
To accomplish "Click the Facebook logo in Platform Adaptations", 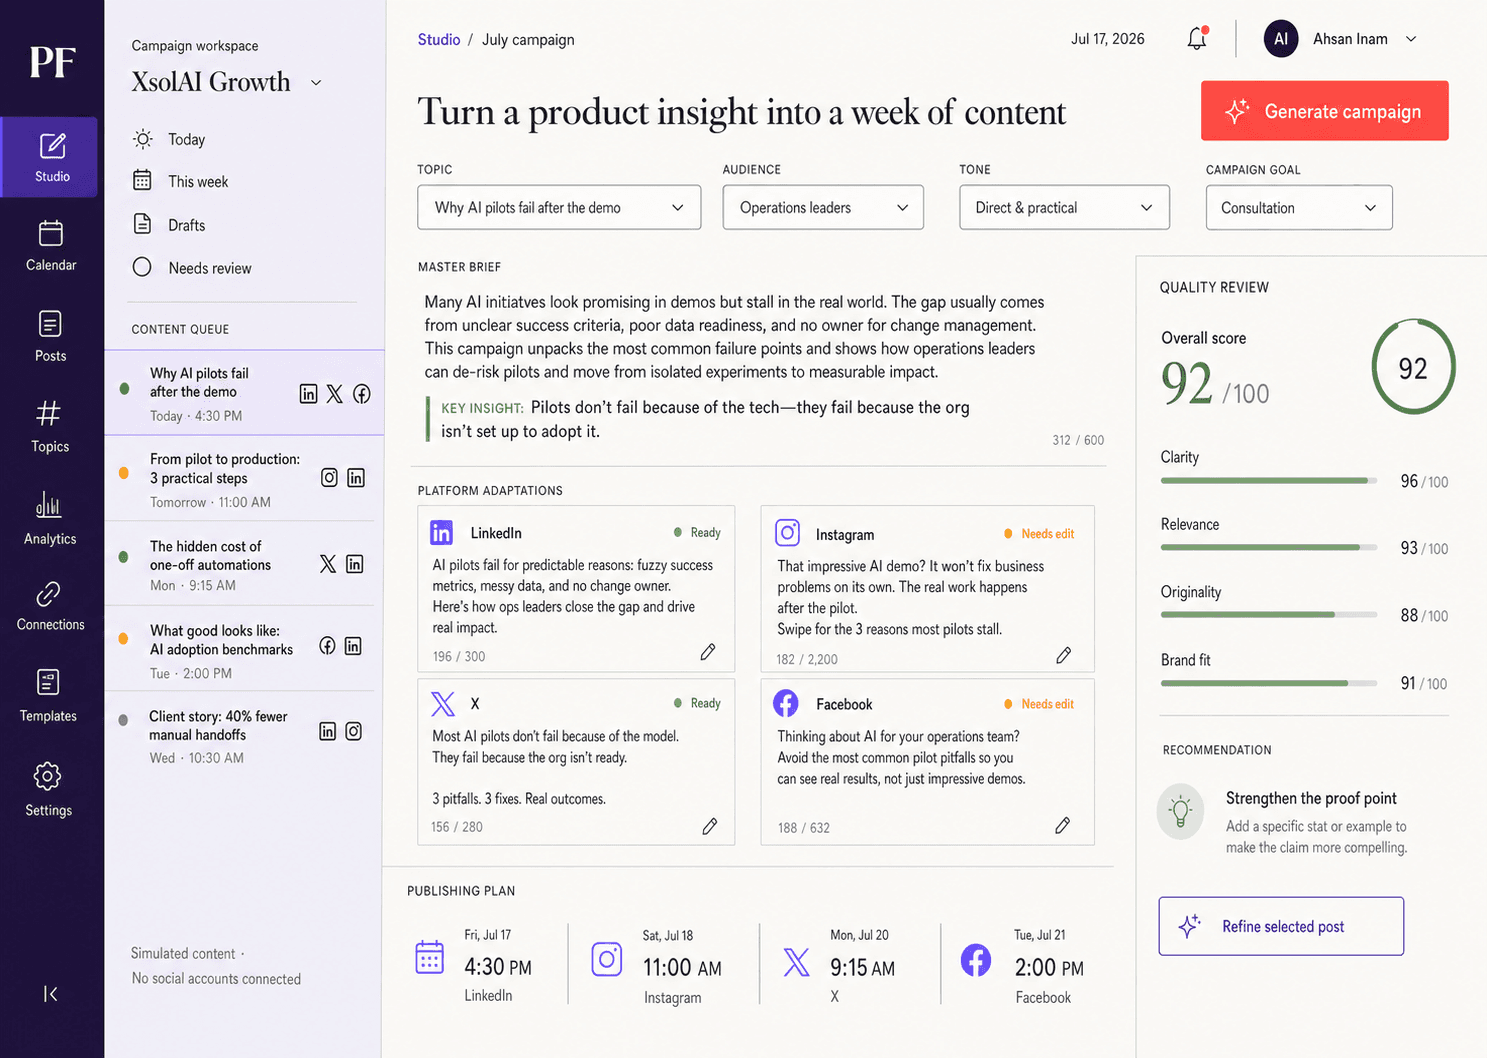I will pyautogui.click(x=786, y=703).
